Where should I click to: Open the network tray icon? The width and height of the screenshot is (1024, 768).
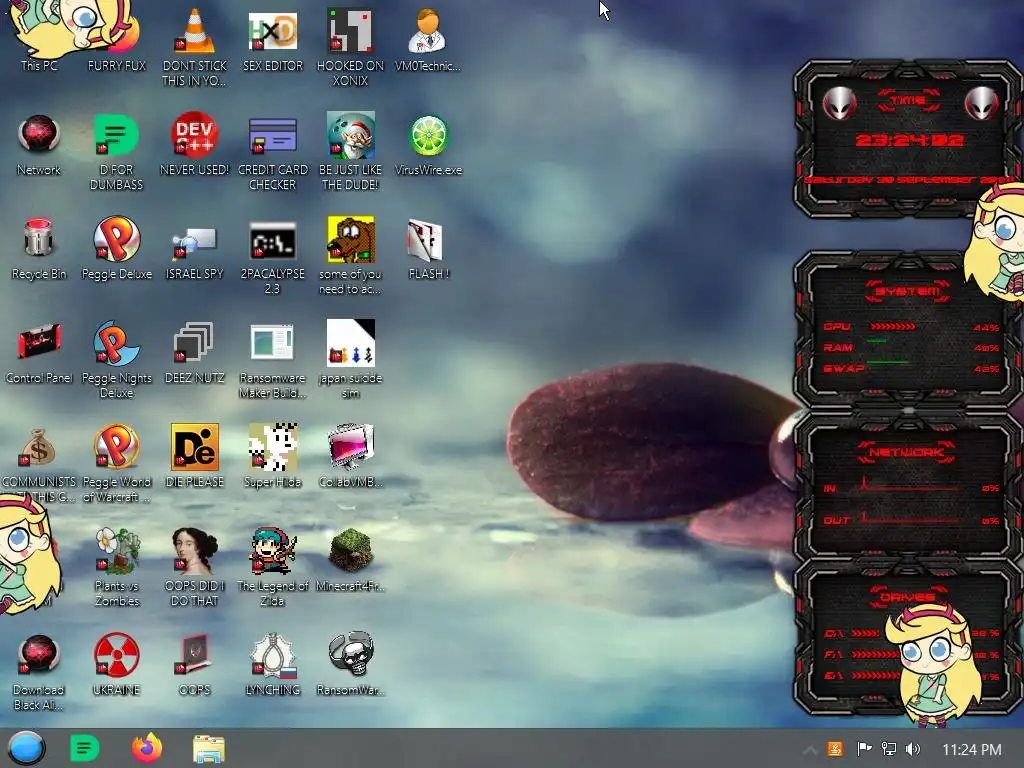888,749
